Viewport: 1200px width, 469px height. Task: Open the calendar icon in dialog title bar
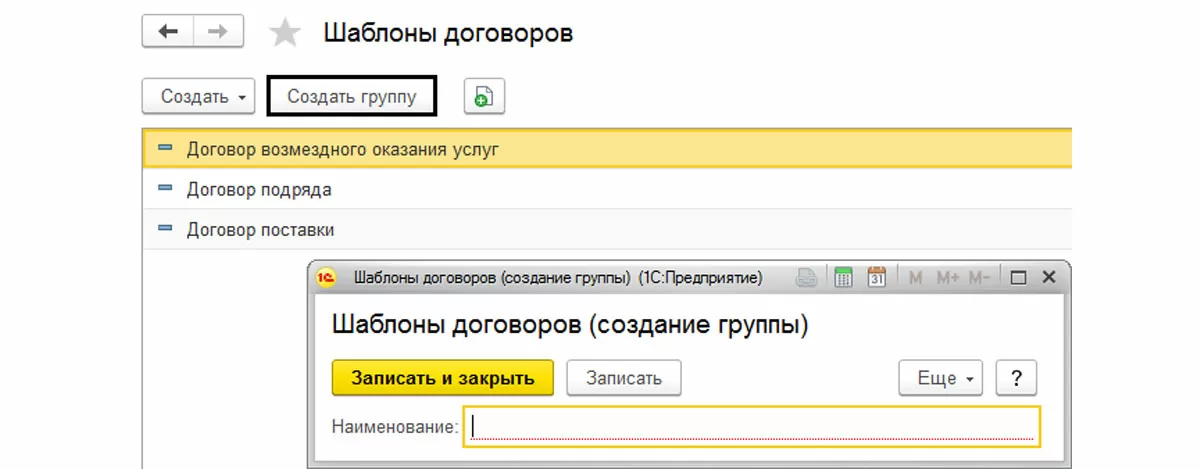tap(877, 278)
